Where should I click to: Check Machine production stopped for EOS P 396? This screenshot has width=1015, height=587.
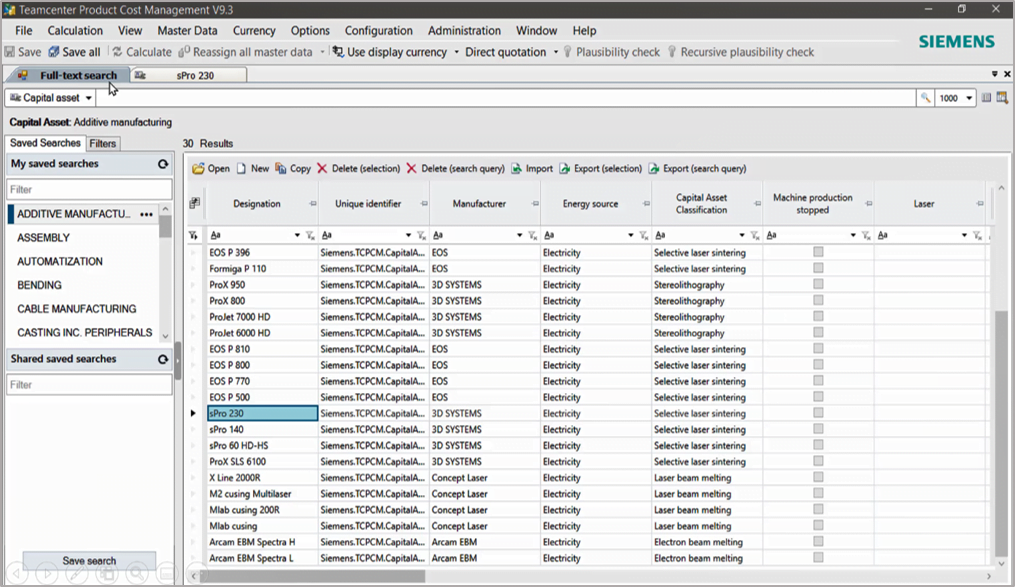pos(818,253)
